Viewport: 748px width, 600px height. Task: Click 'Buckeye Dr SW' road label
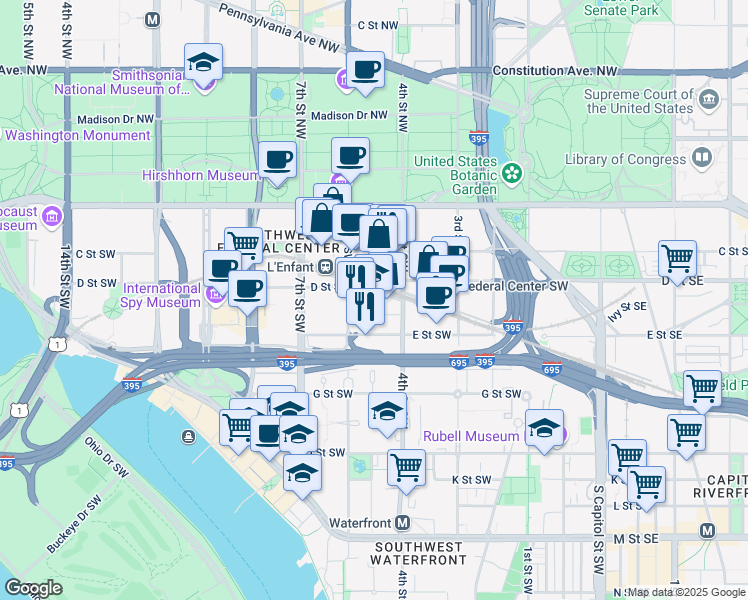coord(74,524)
